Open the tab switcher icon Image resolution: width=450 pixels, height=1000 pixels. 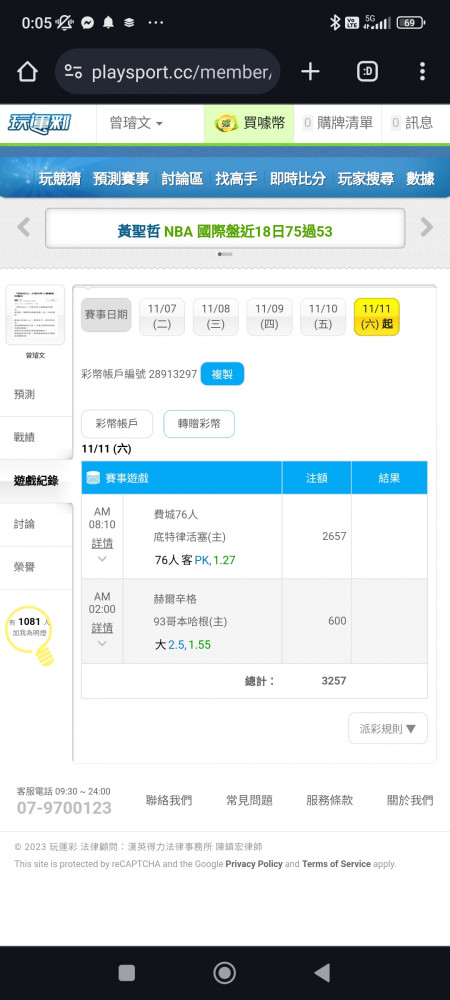pyautogui.click(x=367, y=71)
